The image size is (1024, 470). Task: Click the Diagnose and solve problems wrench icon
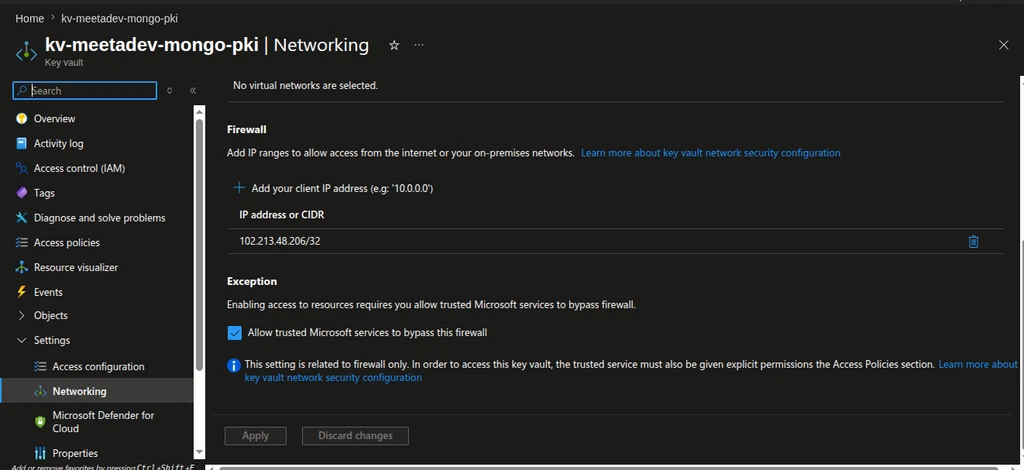point(22,218)
